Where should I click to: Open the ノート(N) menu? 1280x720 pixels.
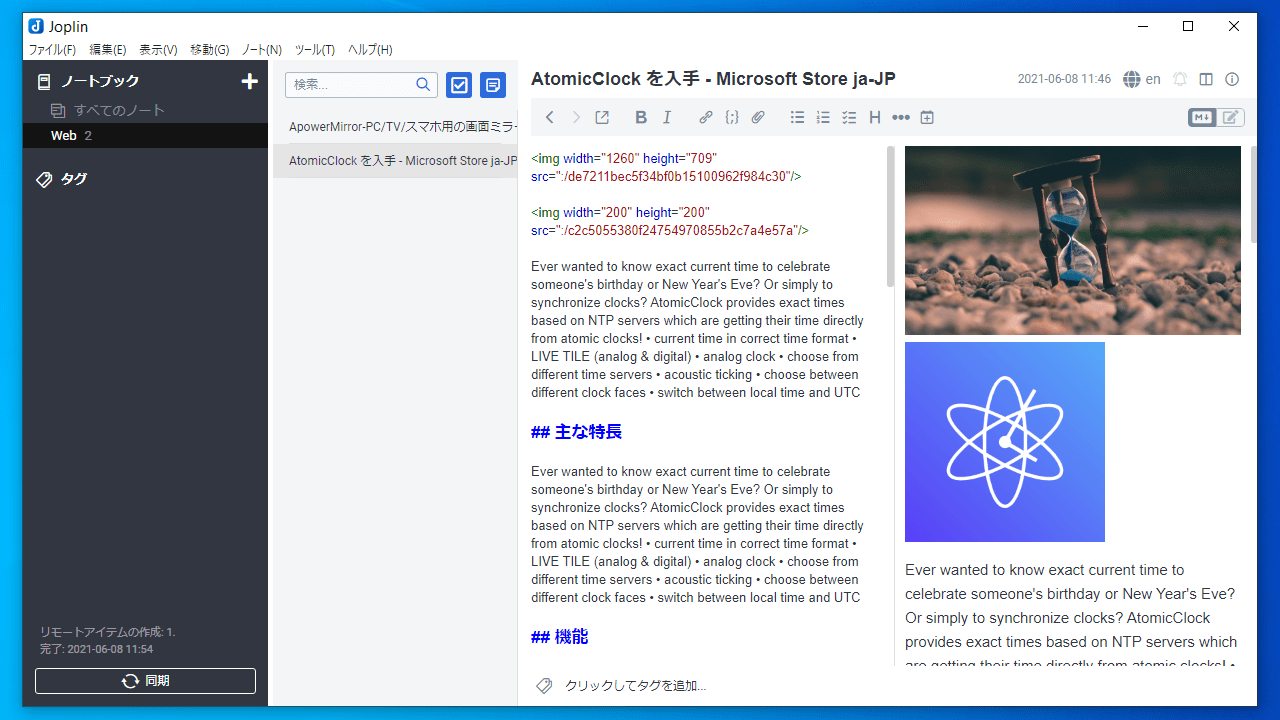pyautogui.click(x=261, y=50)
